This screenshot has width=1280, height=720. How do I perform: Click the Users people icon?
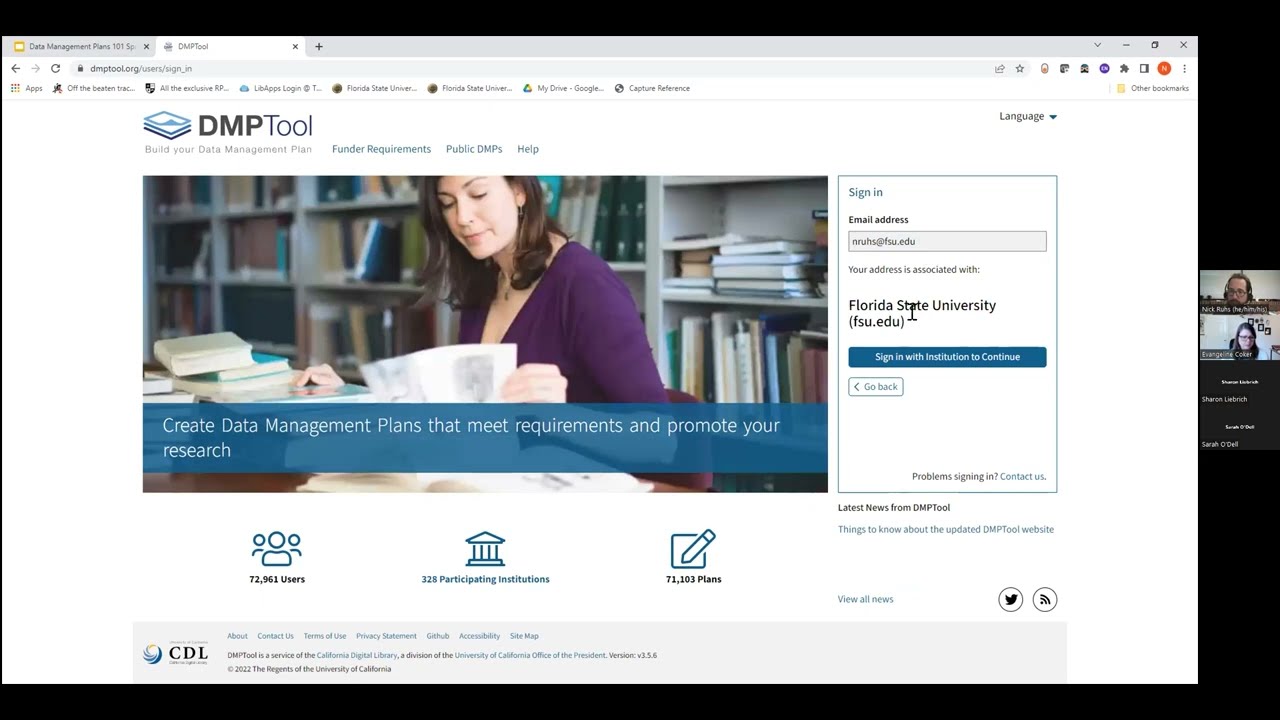(x=277, y=549)
